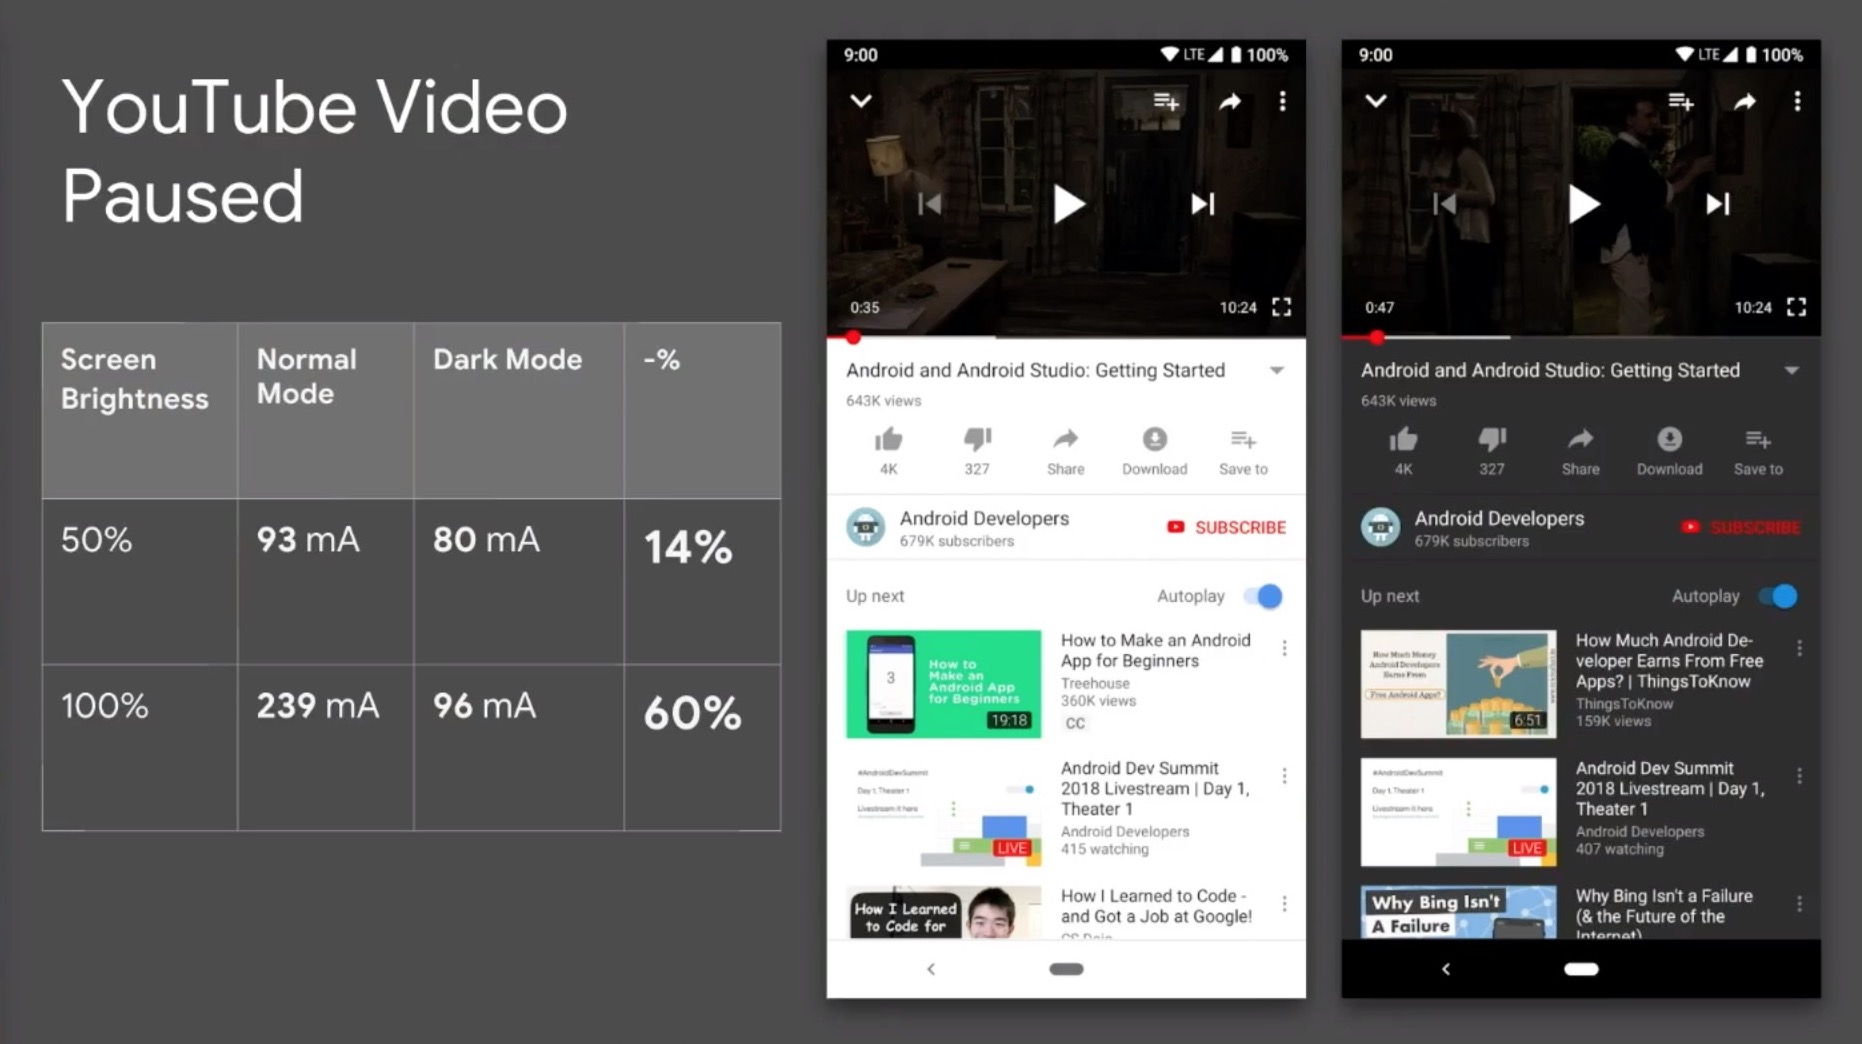Expand the video title description arrow

pos(1277,370)
